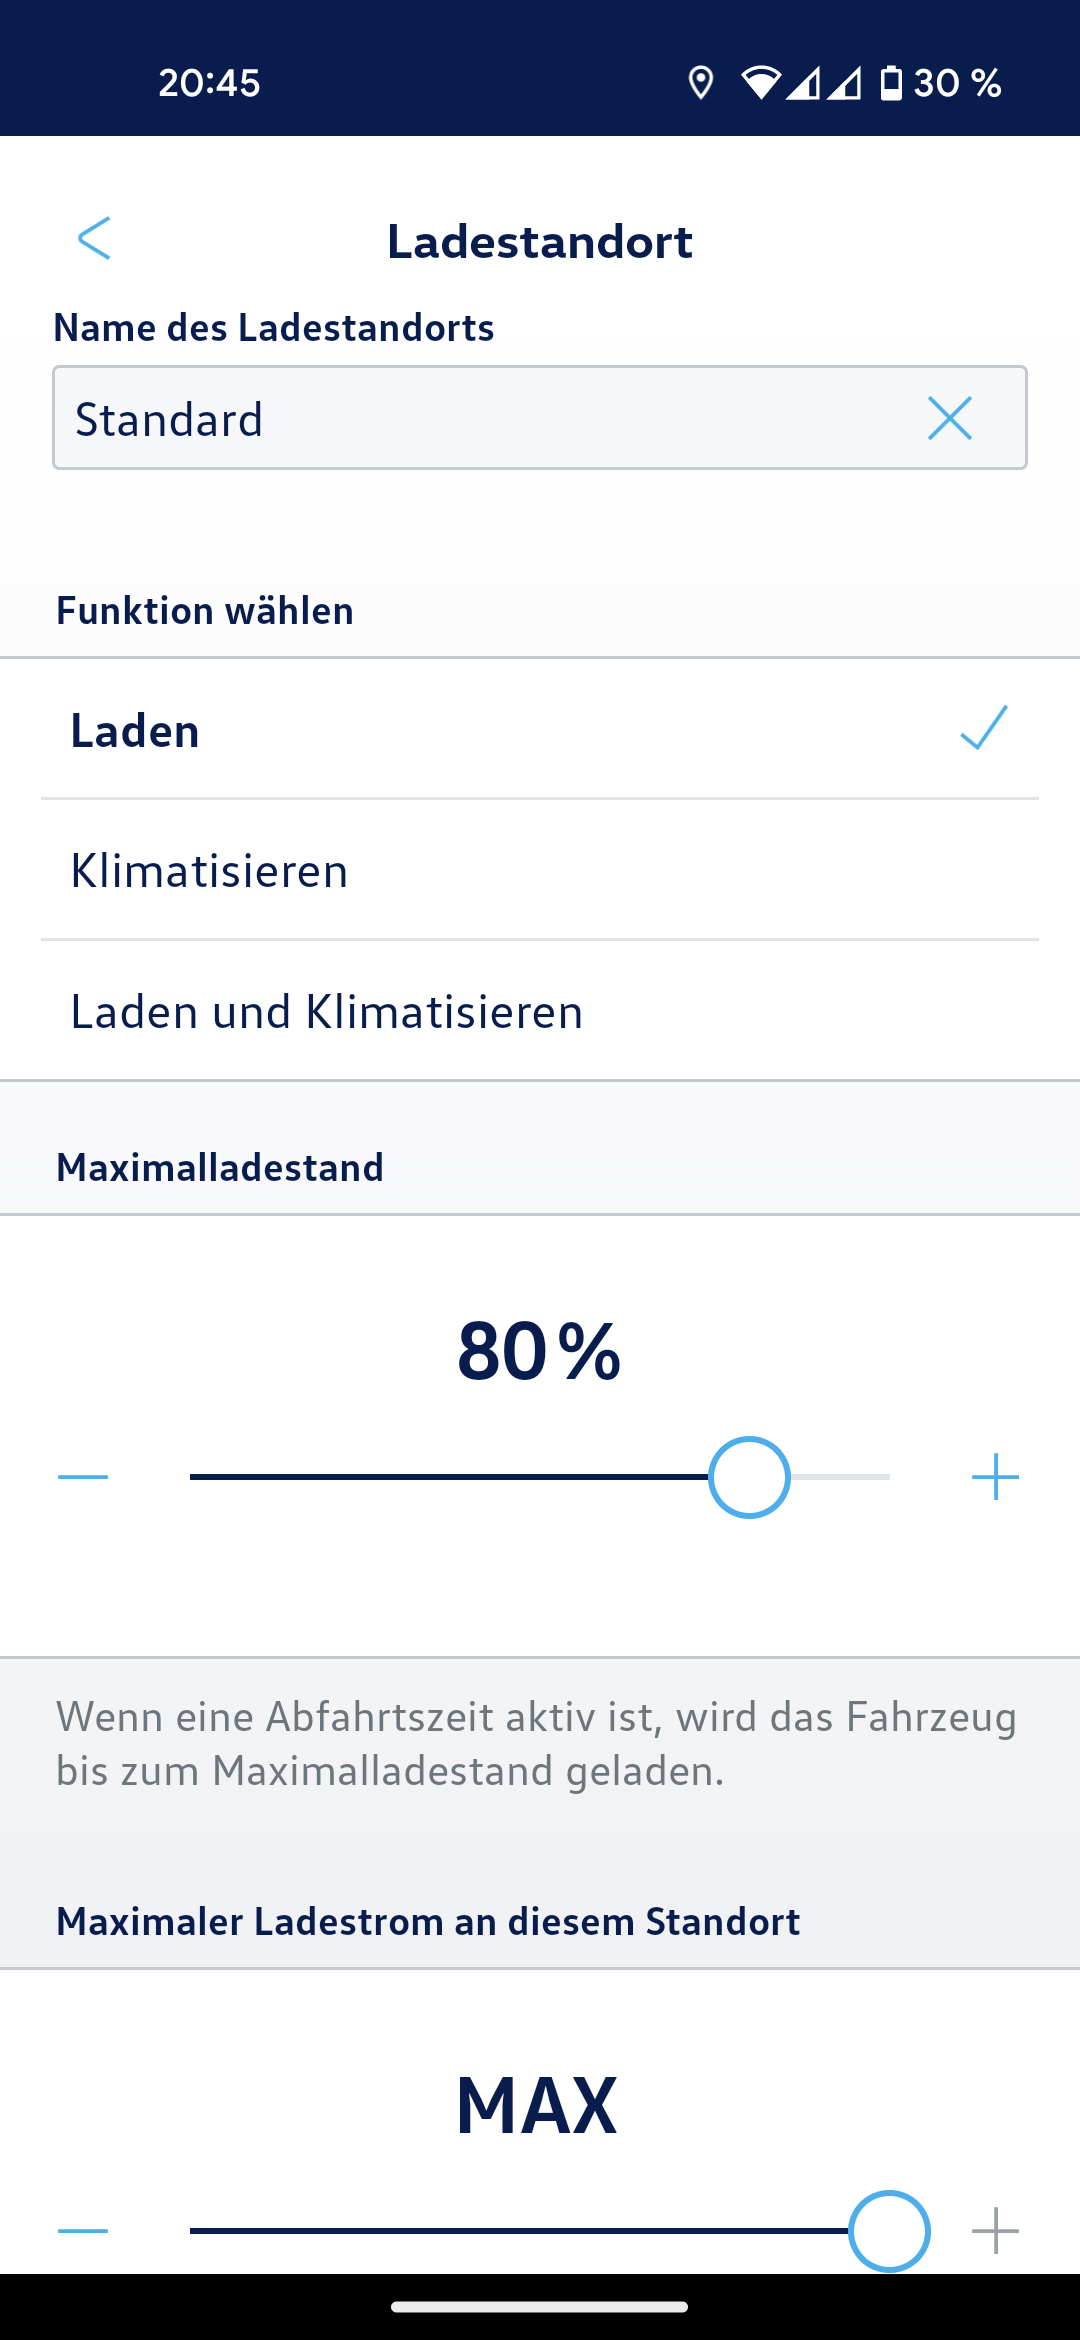Tap the 20:45 clock in status bar

coord(209,83)
